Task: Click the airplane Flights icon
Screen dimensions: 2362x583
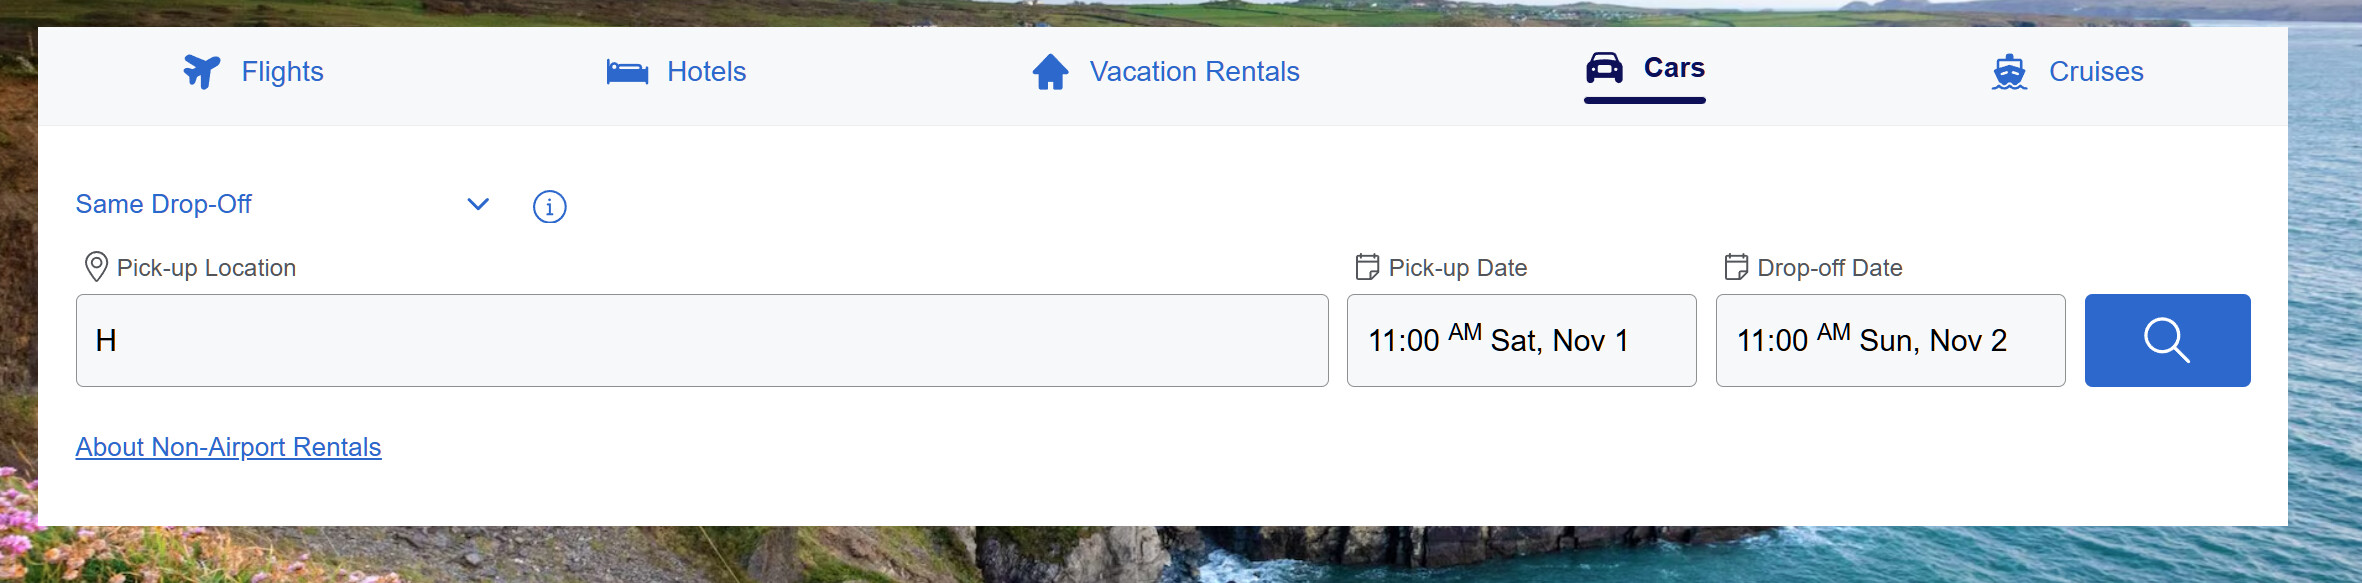Action: [201, 72]
